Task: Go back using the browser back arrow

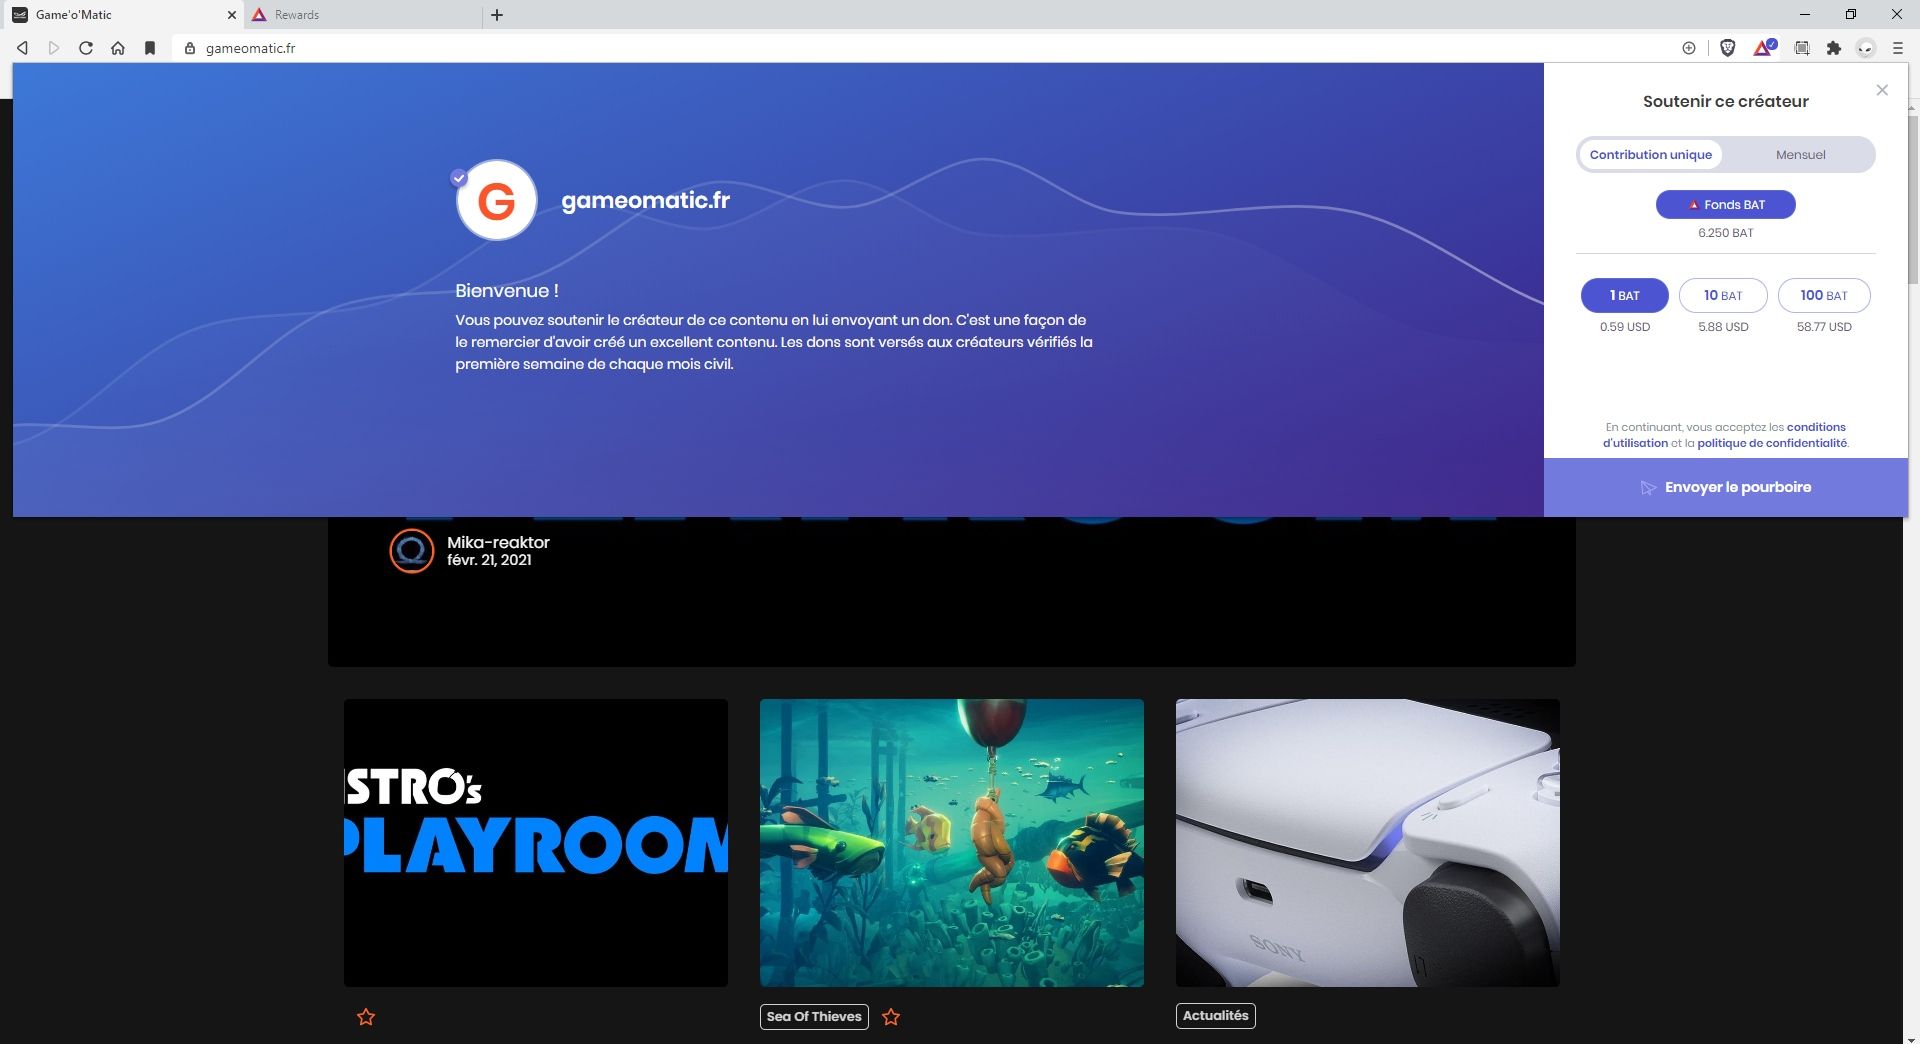Action: 22,48
